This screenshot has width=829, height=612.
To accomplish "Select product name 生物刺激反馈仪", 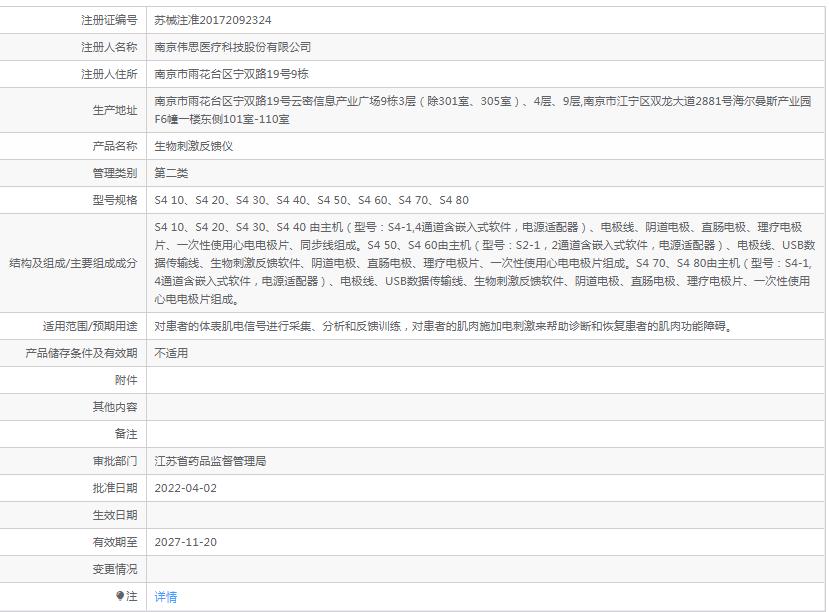I will pyautogui.click(x=194, y=146).
